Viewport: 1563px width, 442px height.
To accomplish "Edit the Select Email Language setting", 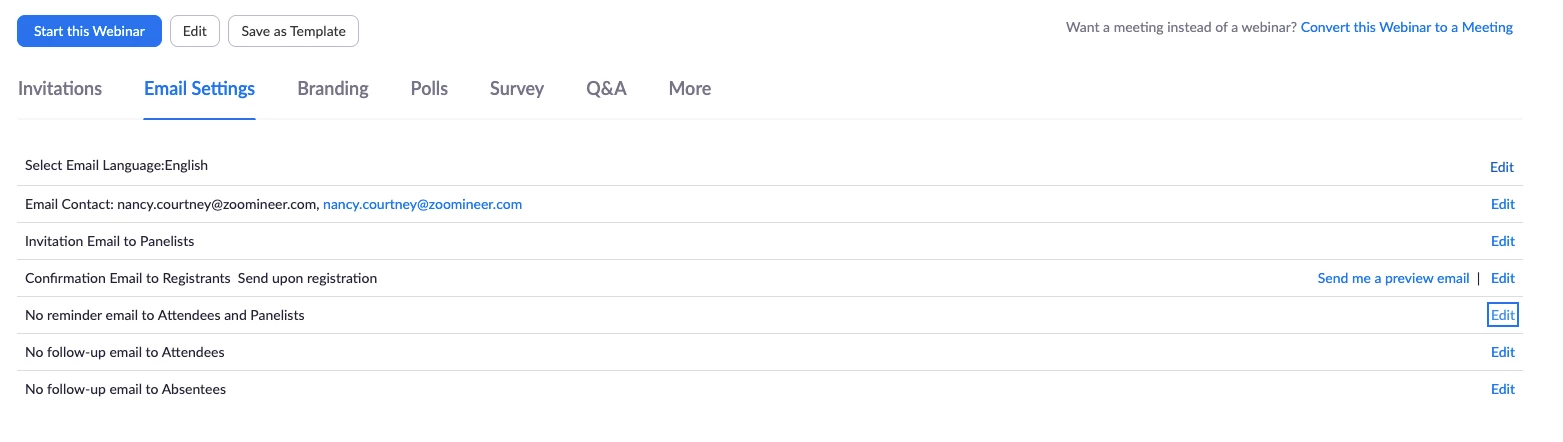I will [1502, 167].
